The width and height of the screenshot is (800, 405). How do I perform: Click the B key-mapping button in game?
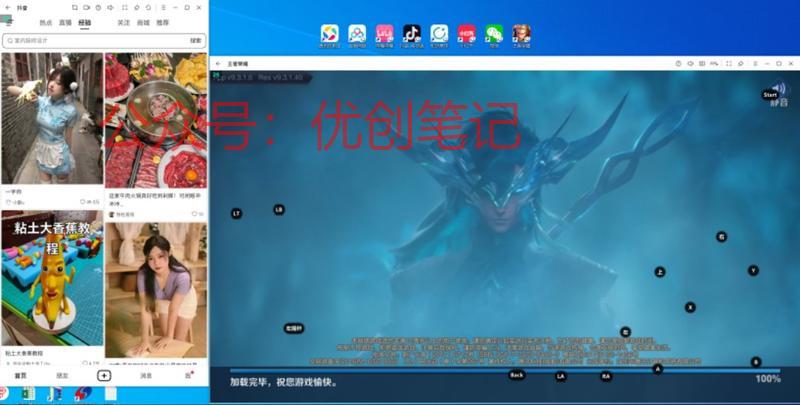(756, 362)
